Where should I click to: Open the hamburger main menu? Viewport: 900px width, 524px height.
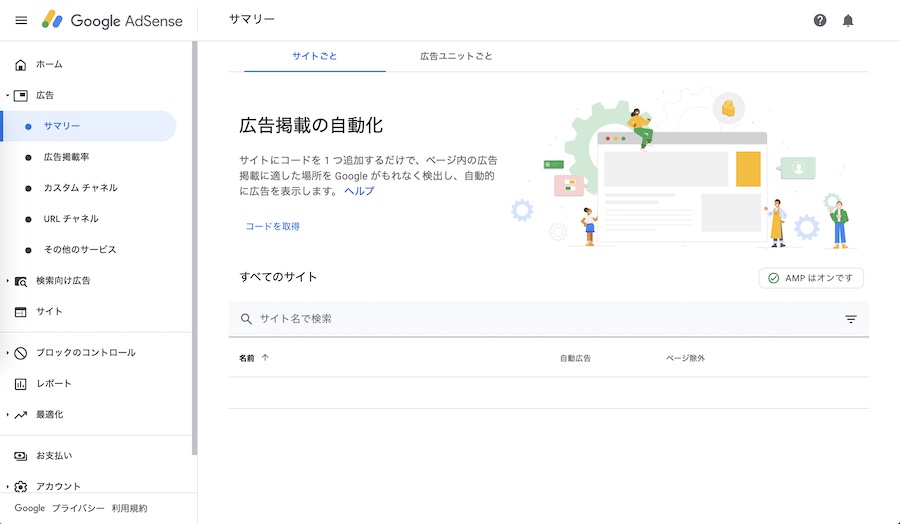21,21
